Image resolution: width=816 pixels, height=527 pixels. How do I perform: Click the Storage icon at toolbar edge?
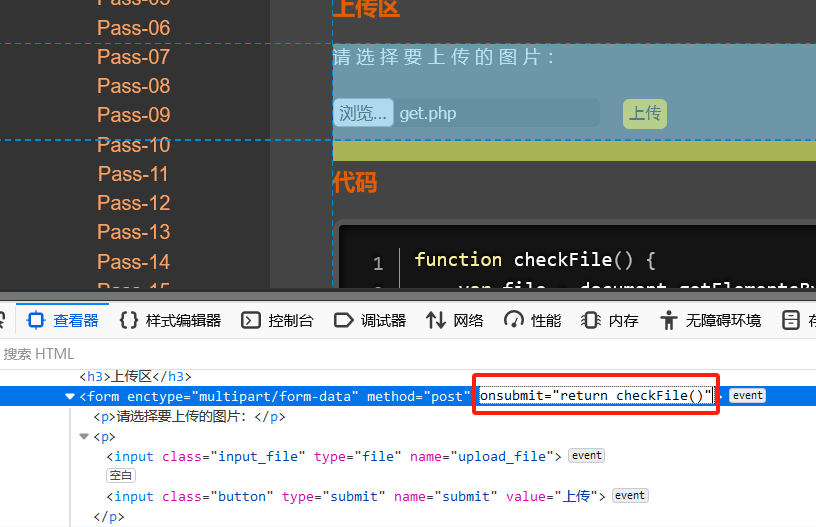(791, 320)
